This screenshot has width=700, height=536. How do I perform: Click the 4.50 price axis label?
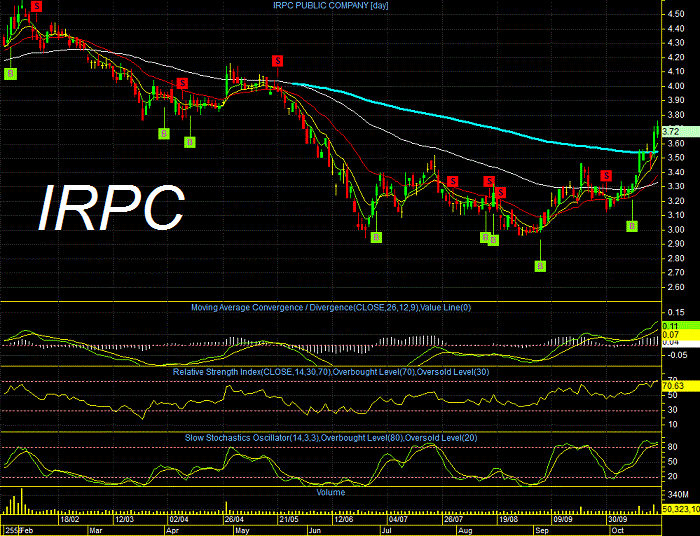(x=676, y=14)
